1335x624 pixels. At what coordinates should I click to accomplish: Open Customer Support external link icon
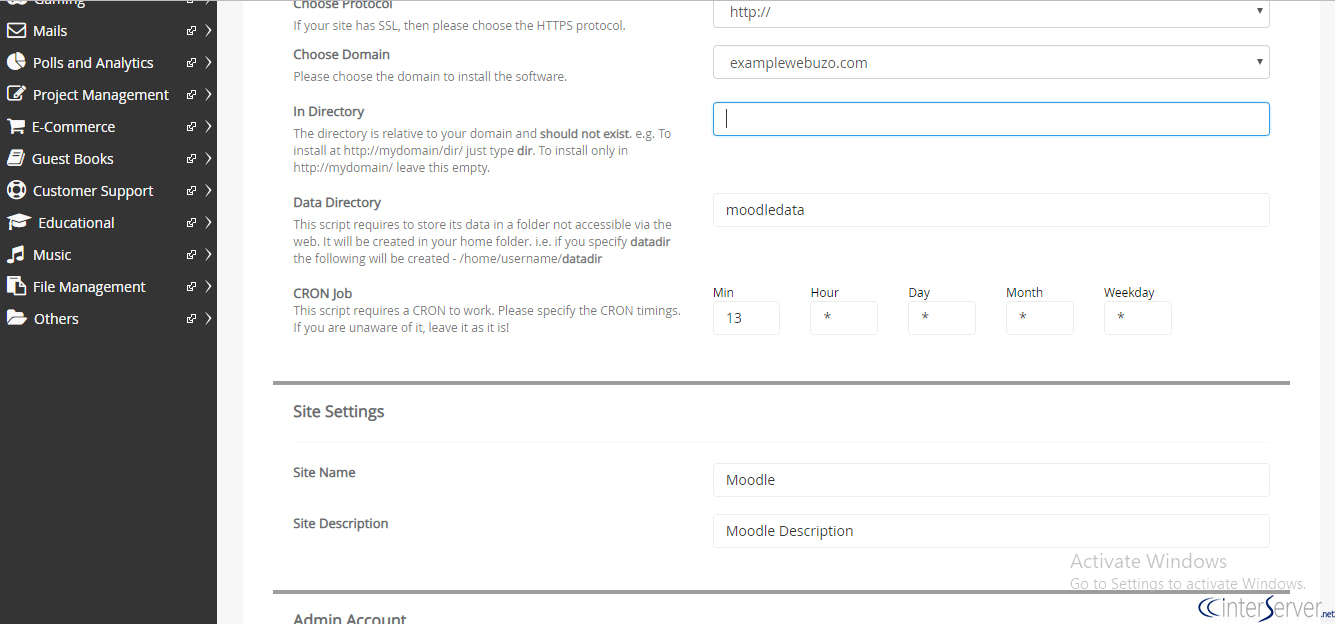(x=191, y=191)
